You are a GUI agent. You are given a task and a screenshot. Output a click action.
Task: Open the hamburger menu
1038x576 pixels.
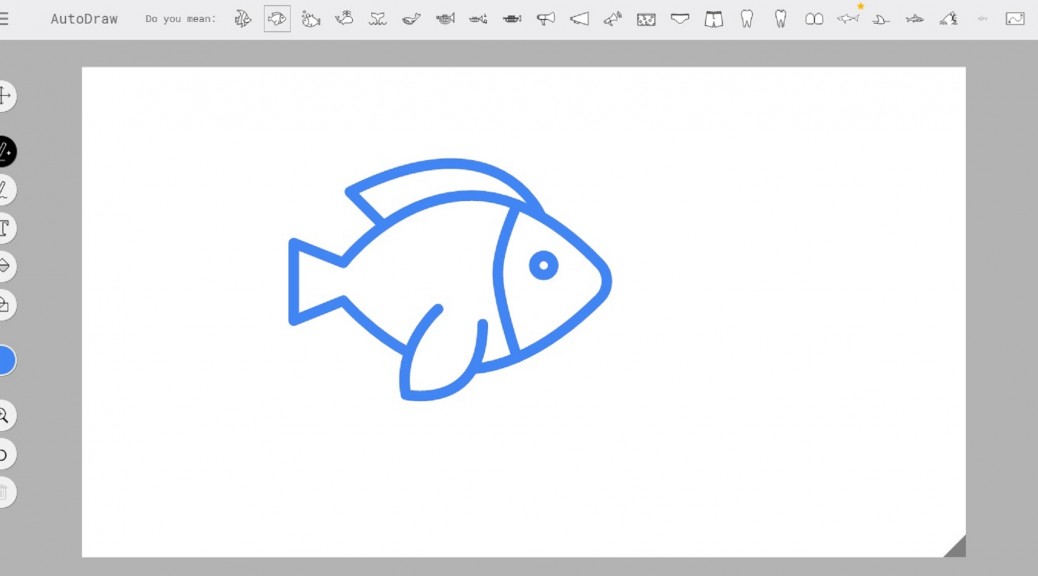pos(6,17)
